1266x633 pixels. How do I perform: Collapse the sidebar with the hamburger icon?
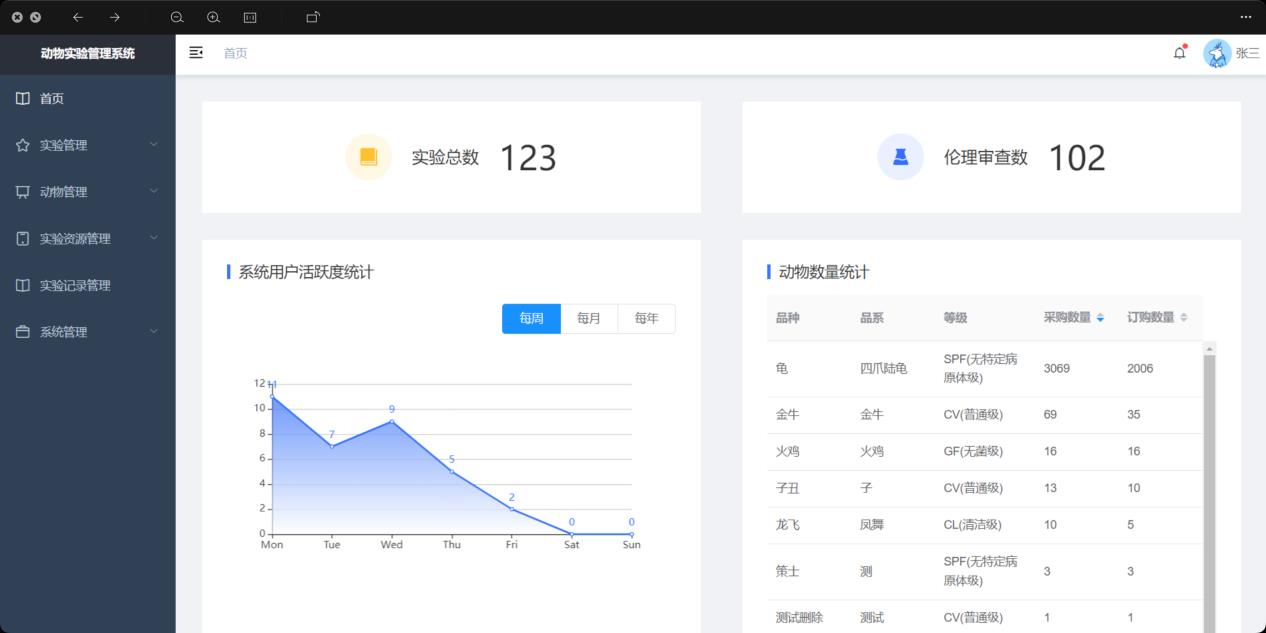(197, 53)
